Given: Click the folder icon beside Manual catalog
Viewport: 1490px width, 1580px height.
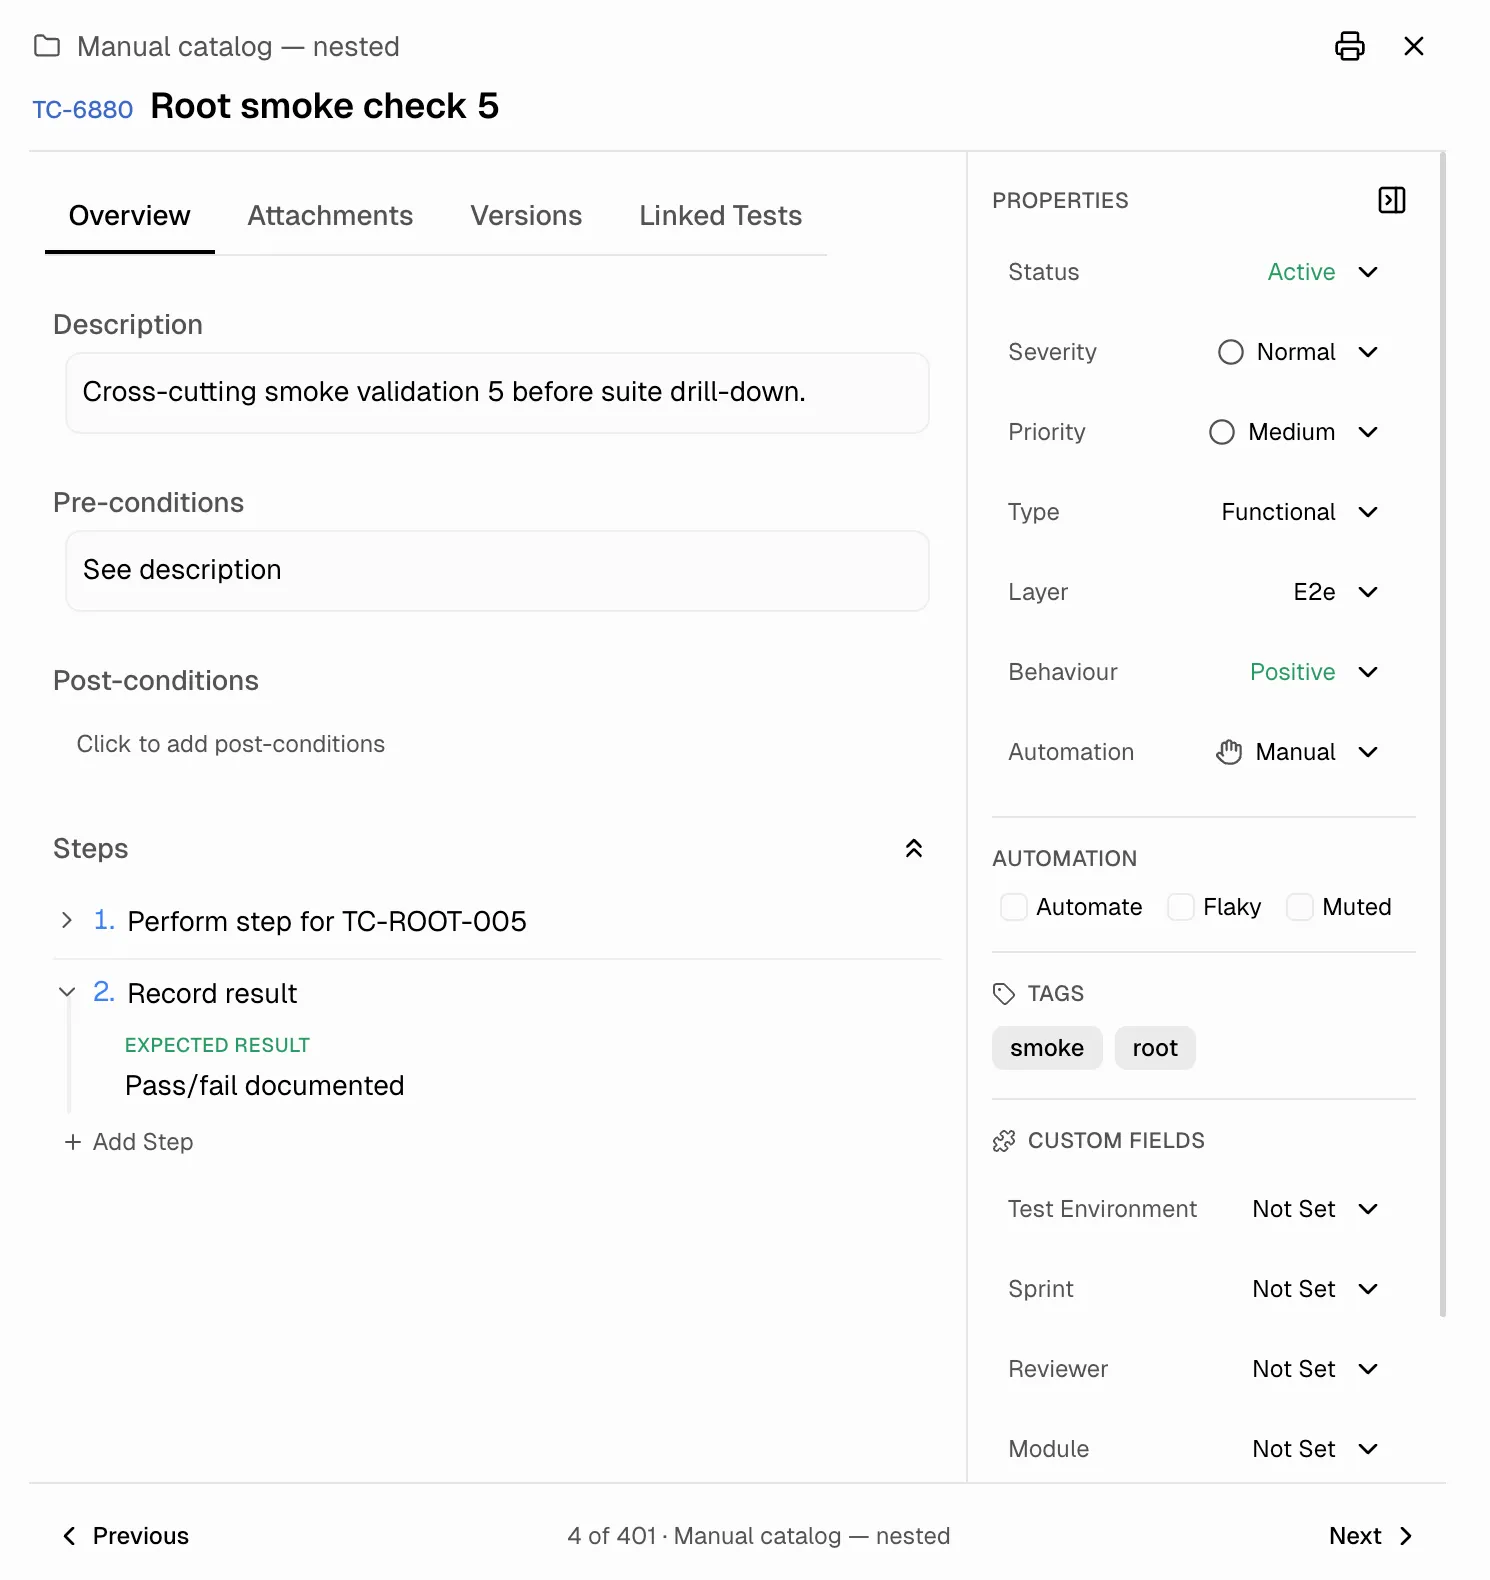Looking at the screenshot, I should (x=47, y=46).
